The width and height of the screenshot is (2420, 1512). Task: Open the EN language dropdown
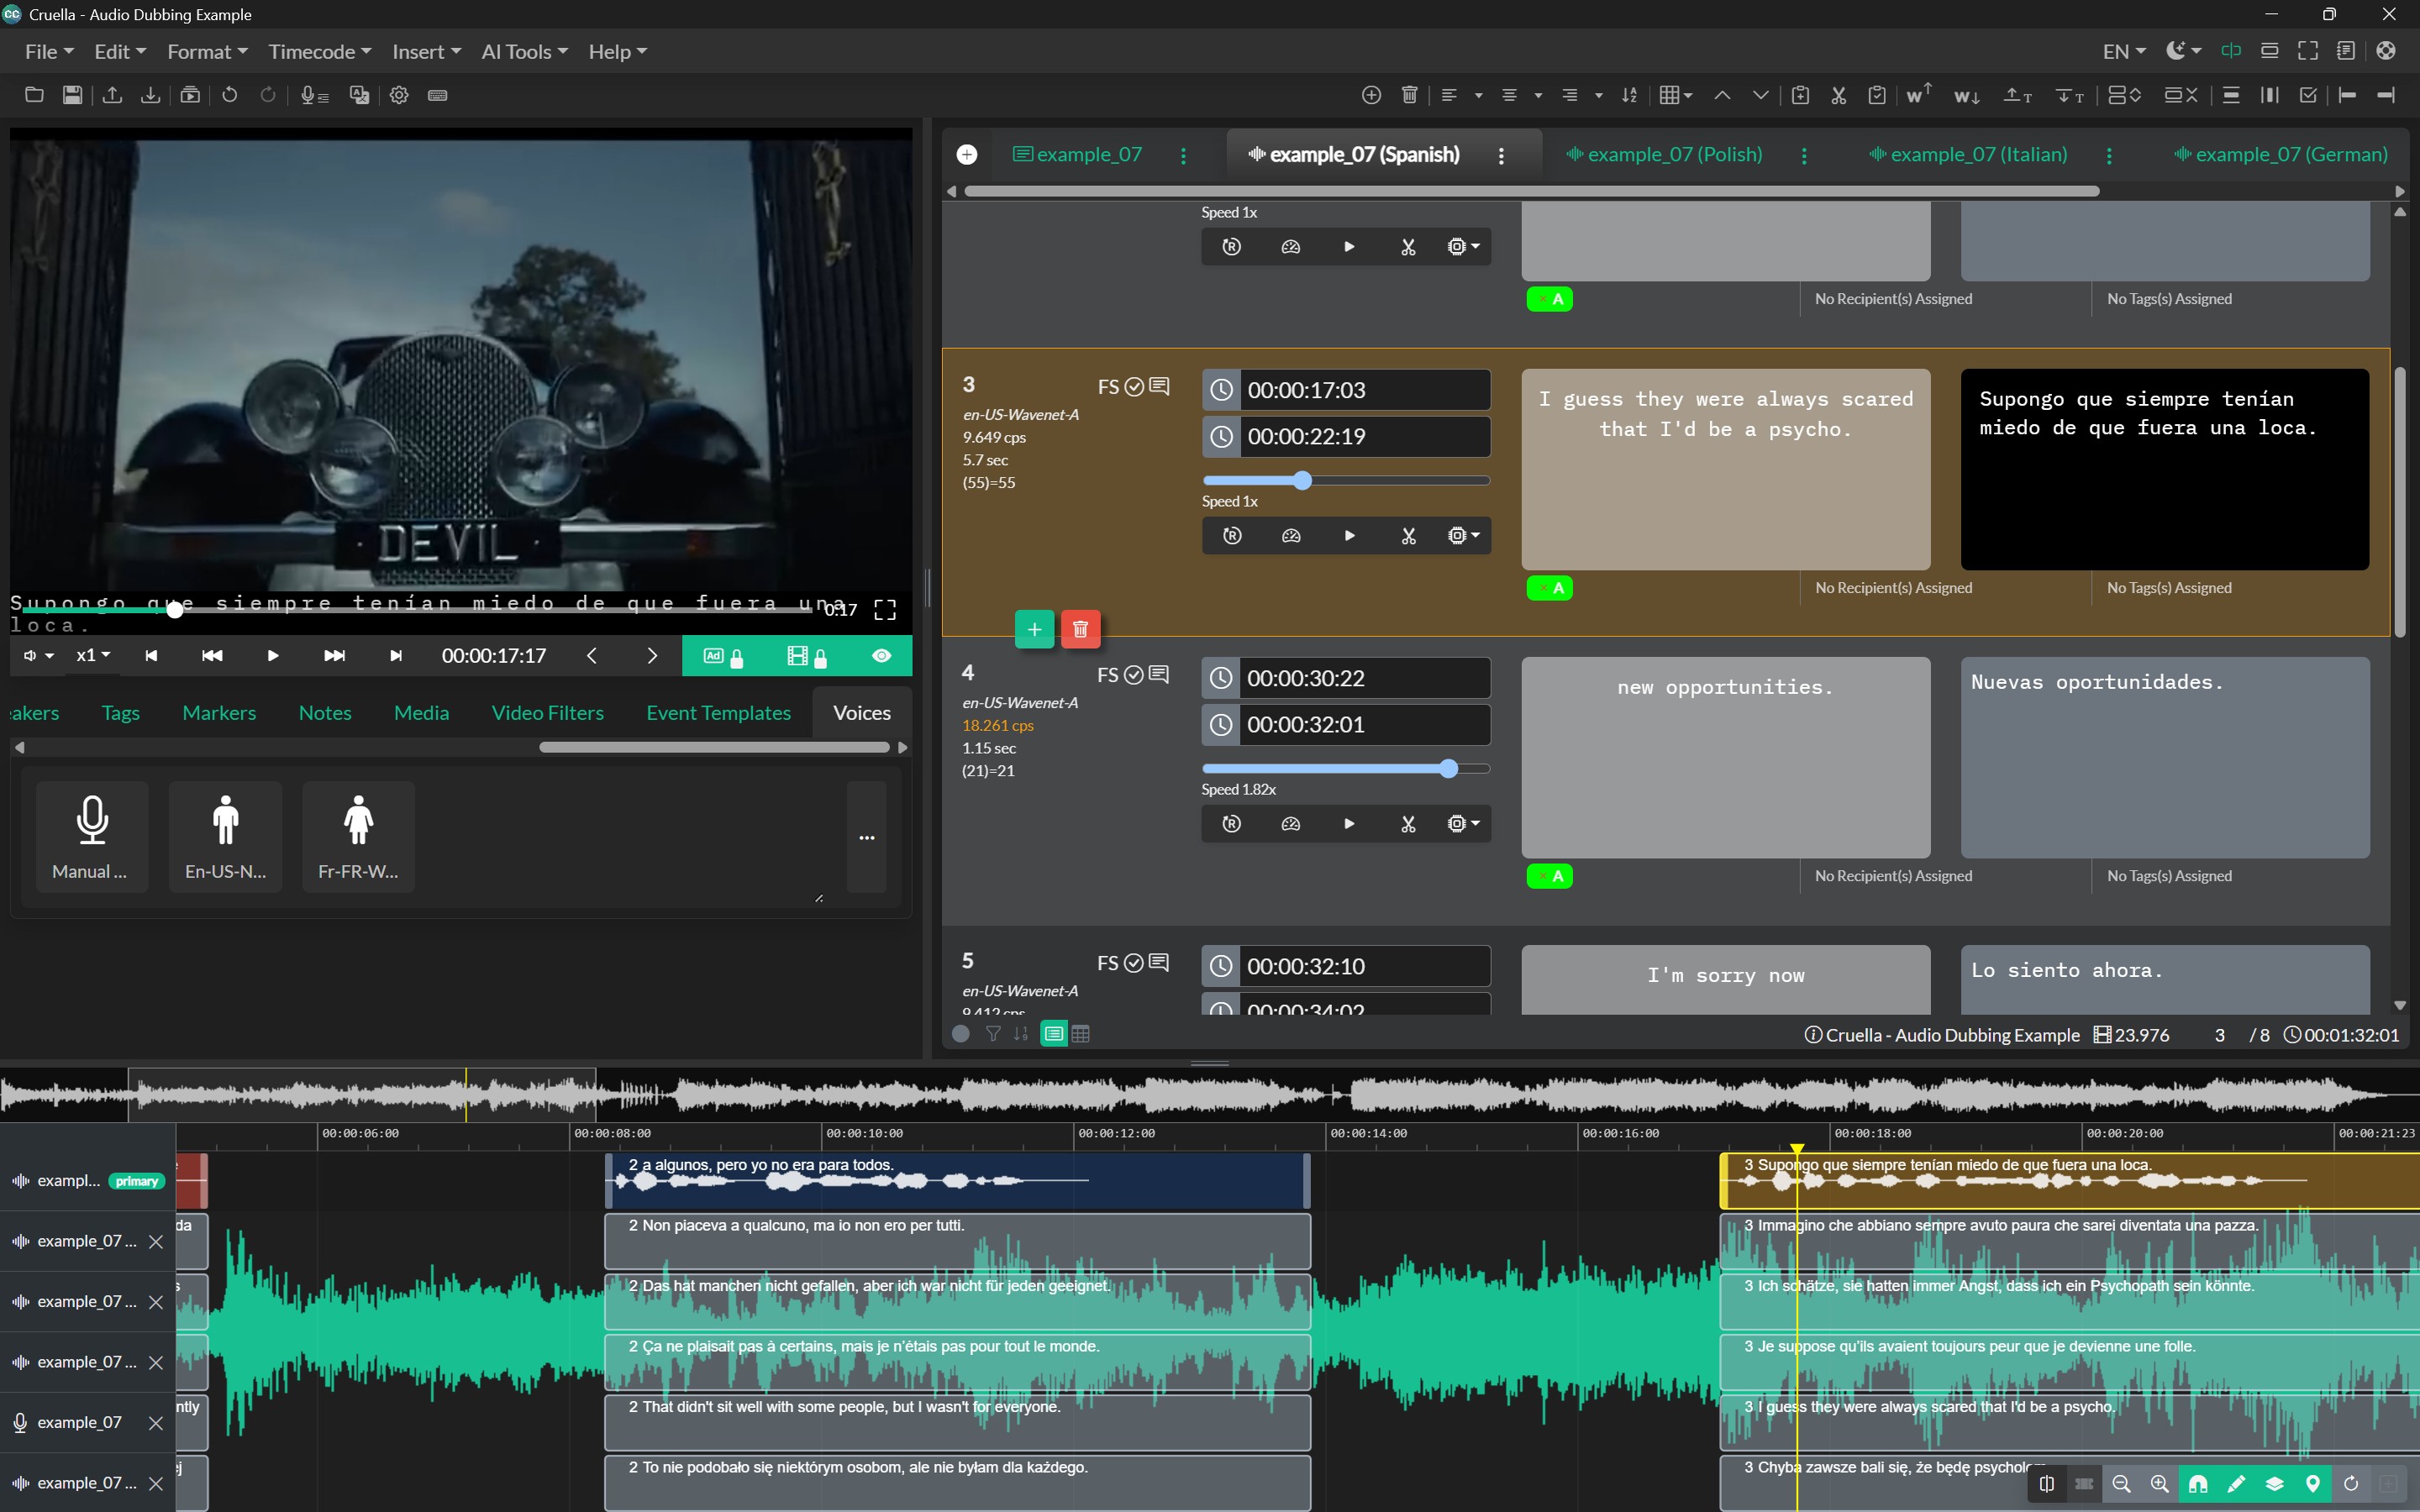(x=2123, y=51)
